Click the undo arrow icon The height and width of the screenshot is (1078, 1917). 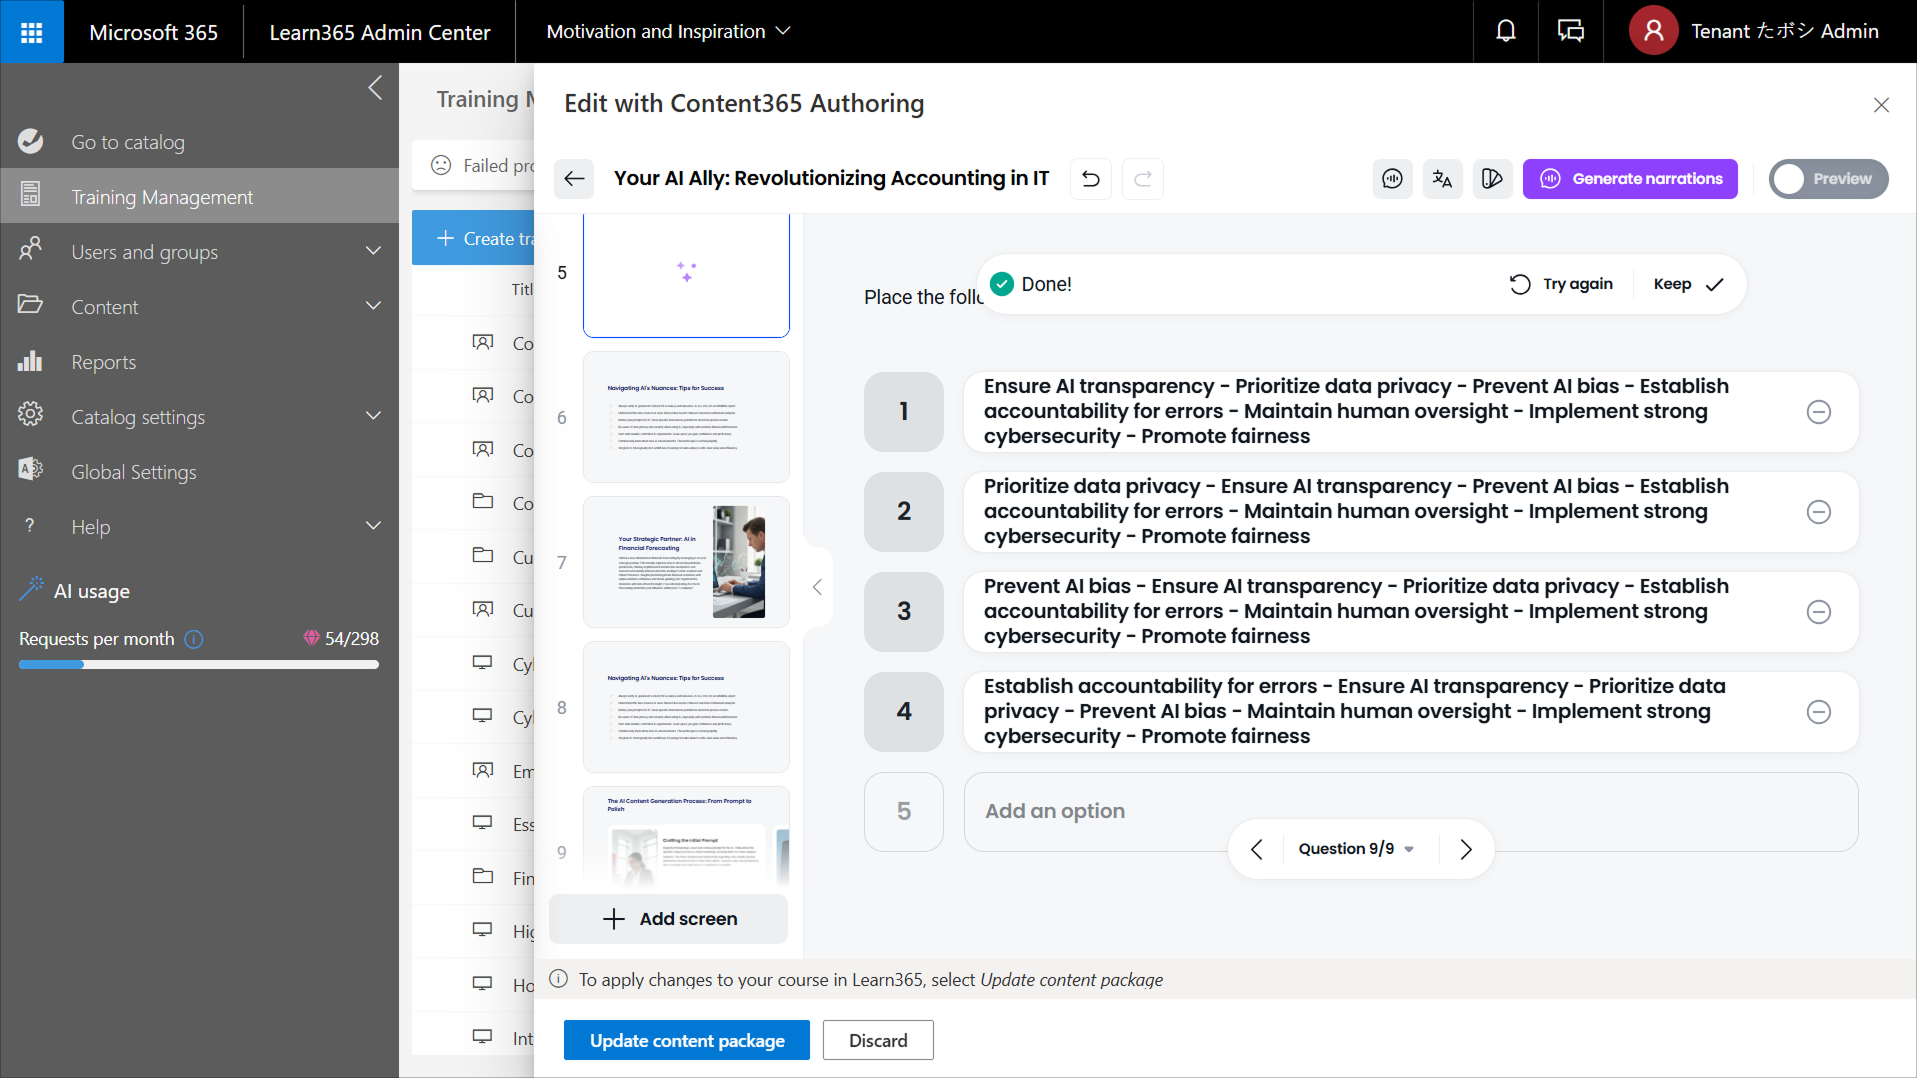coord(1090,179)
